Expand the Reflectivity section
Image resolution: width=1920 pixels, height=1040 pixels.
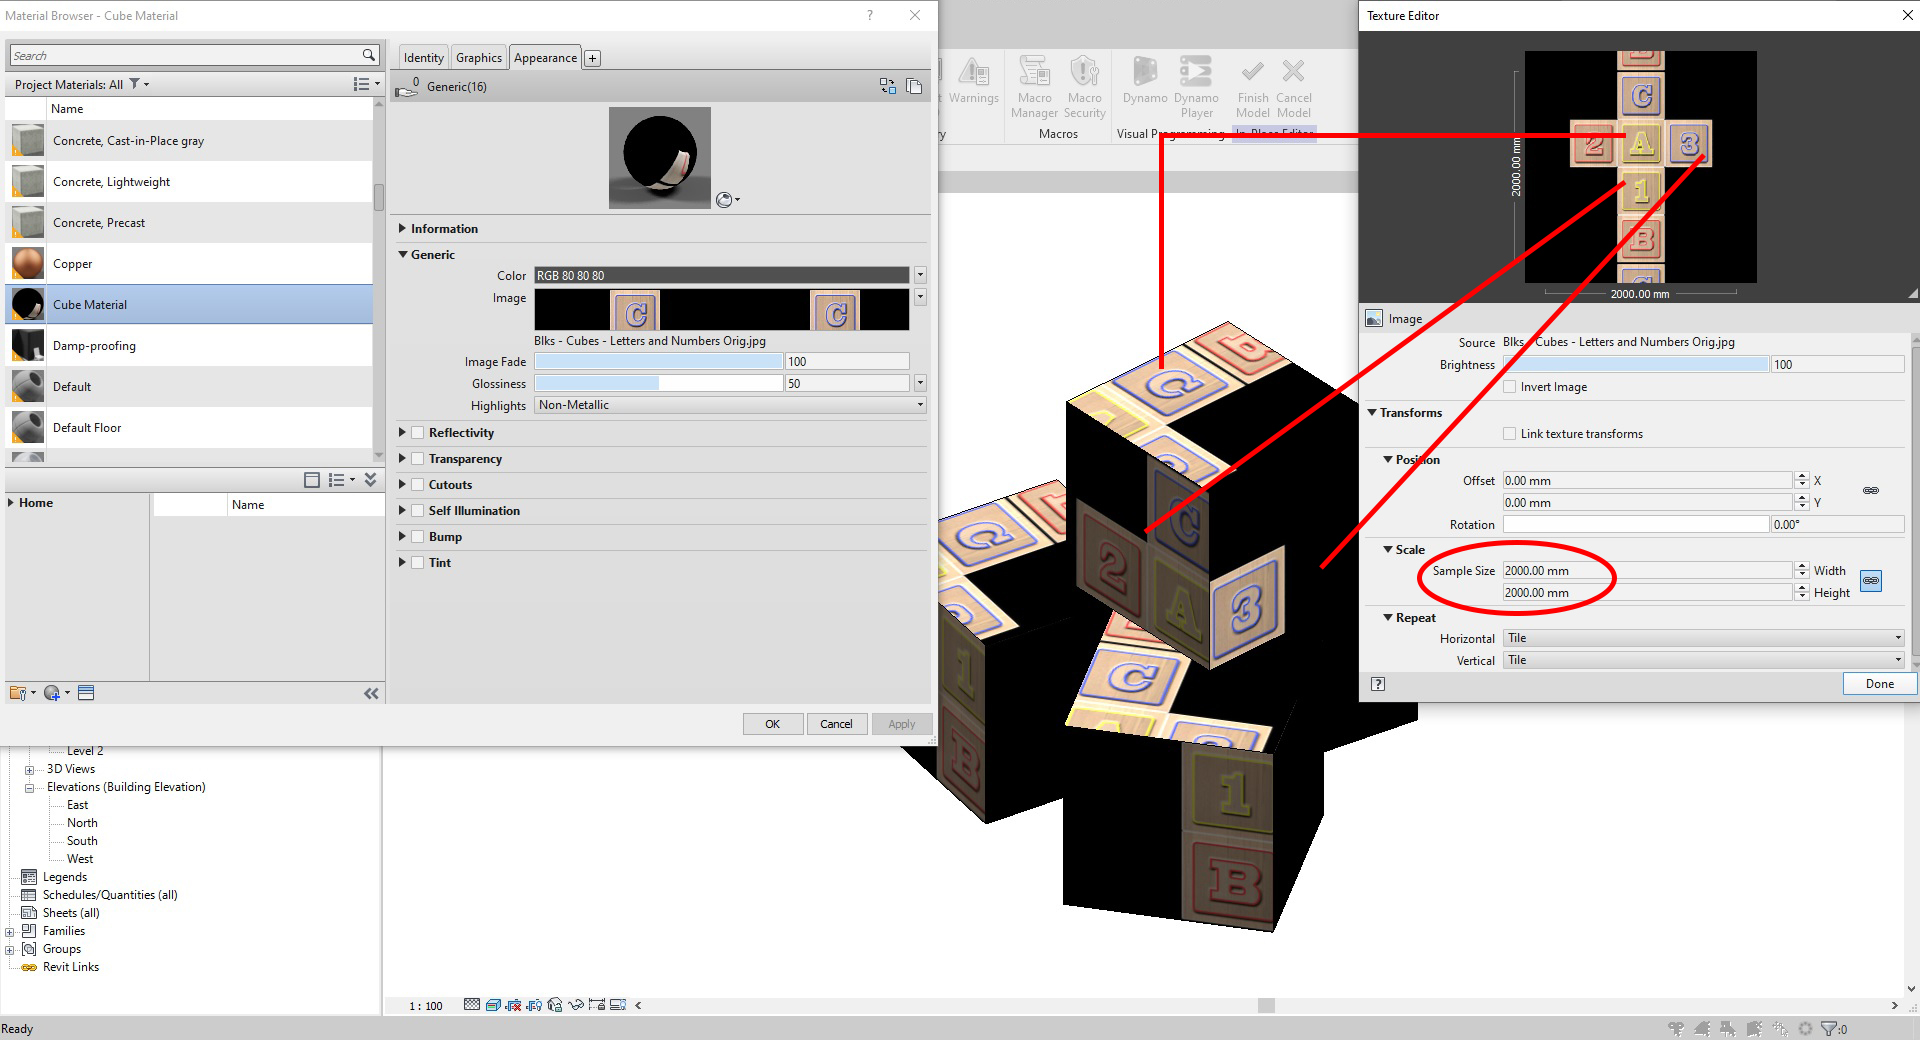coord(403,432)
